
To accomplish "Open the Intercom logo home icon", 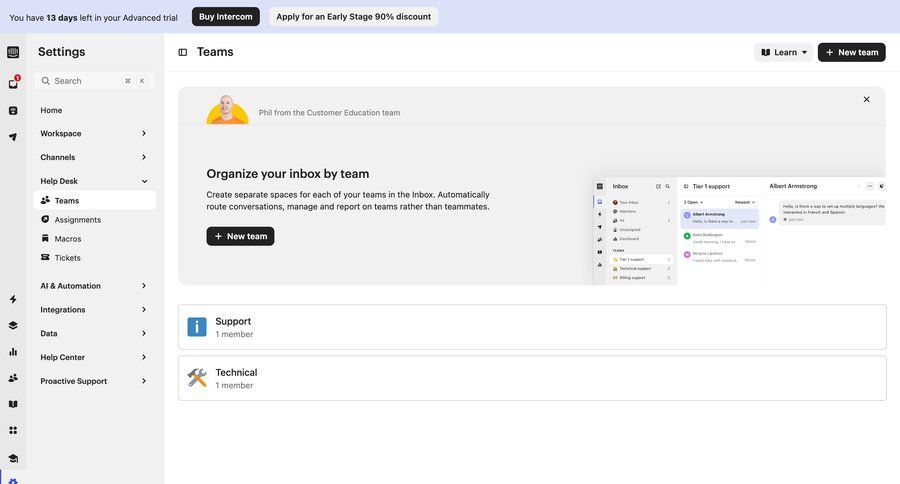I will (13, 52).
